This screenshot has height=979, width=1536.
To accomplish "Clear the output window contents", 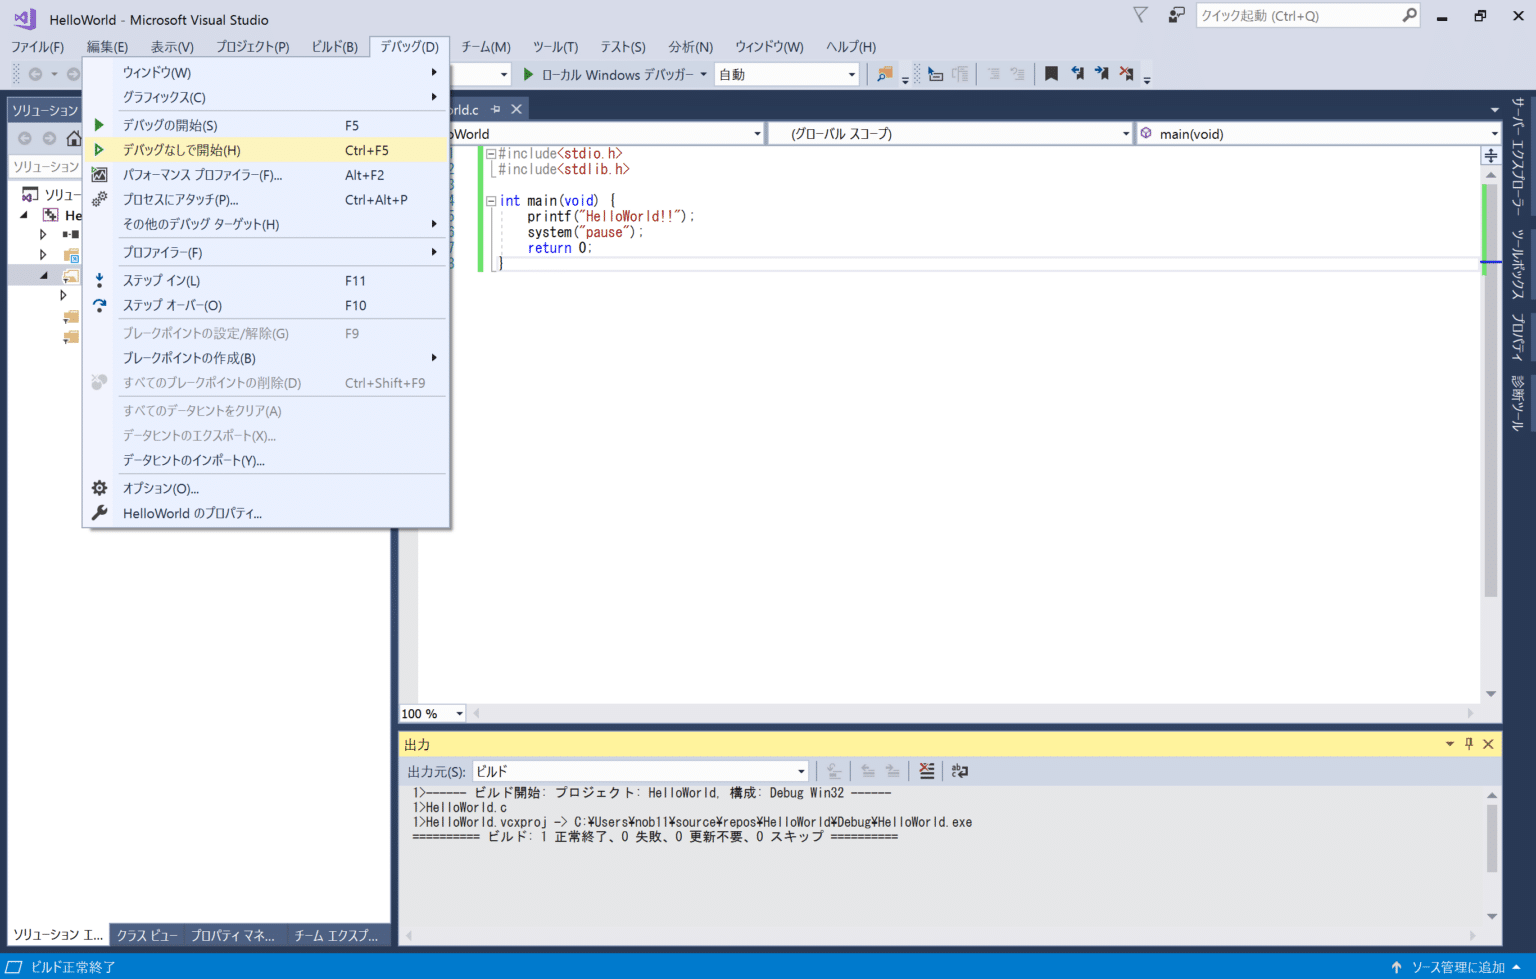I will click(926, 770).
